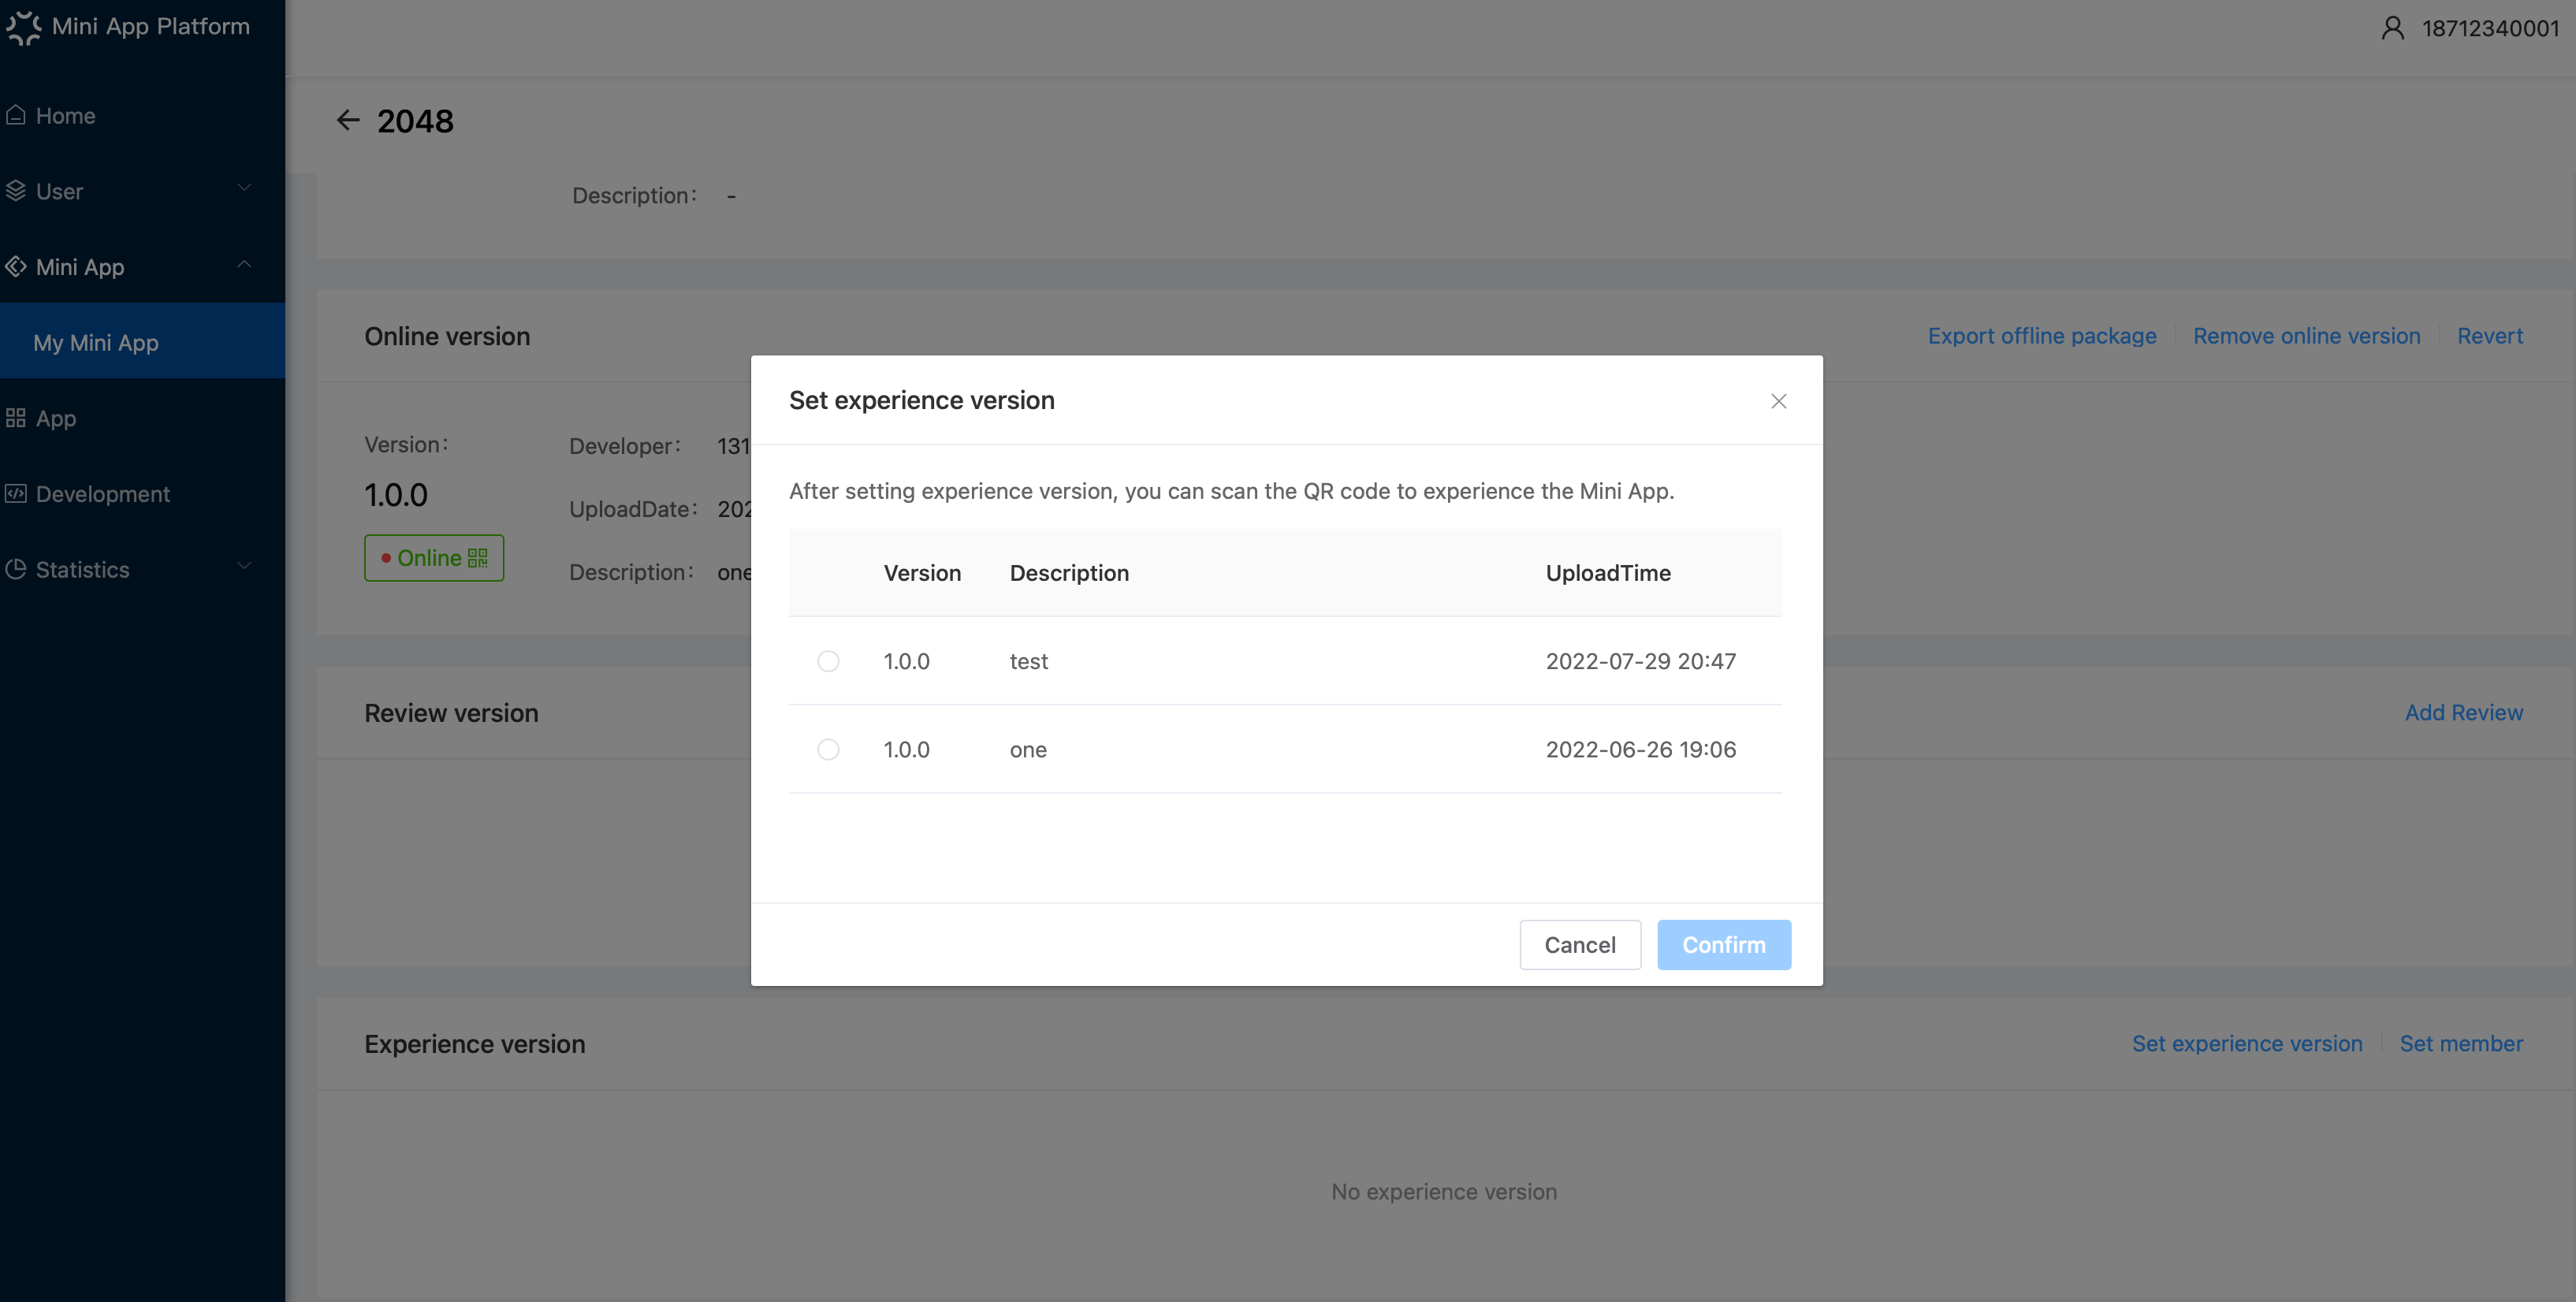Go back using the arrow beside 2048
2576x1302 pixels.
348,120
